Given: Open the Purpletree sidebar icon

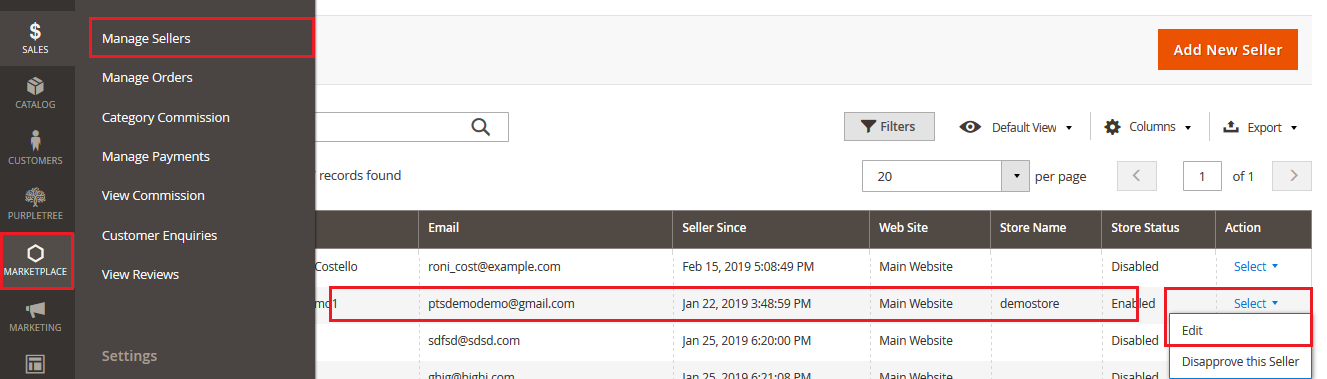Looking at the screenshot, I should [35, 204].
